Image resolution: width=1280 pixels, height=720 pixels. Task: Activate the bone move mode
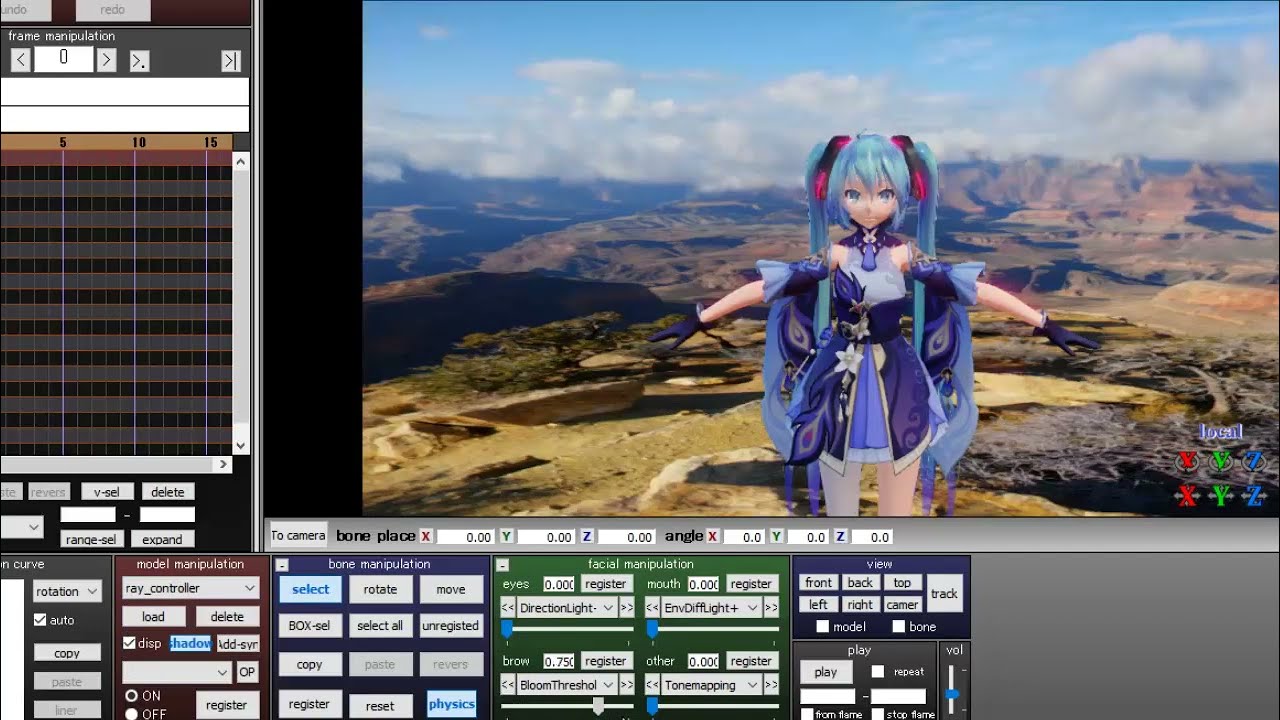click(x=450, y=589)
